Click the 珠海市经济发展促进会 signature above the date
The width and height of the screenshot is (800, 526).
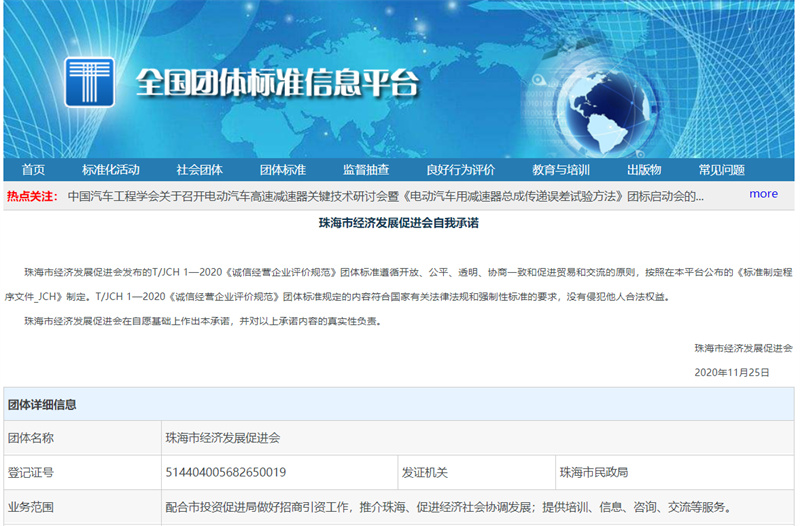[743, 348]
